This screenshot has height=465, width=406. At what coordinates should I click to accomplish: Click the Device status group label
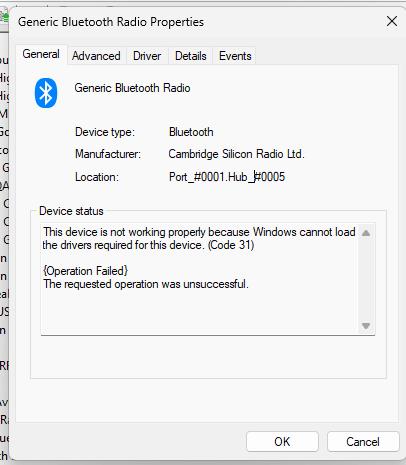pos(71,211)
